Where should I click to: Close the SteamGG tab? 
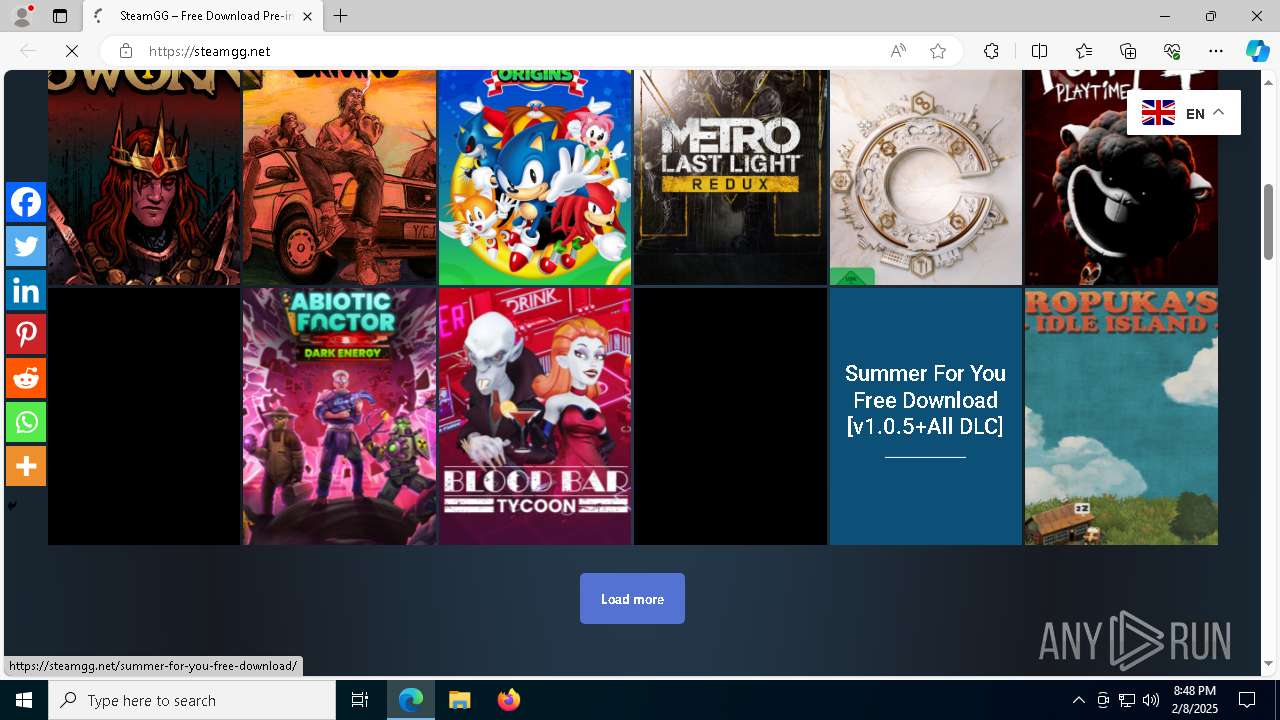click(x=307, y=16)
